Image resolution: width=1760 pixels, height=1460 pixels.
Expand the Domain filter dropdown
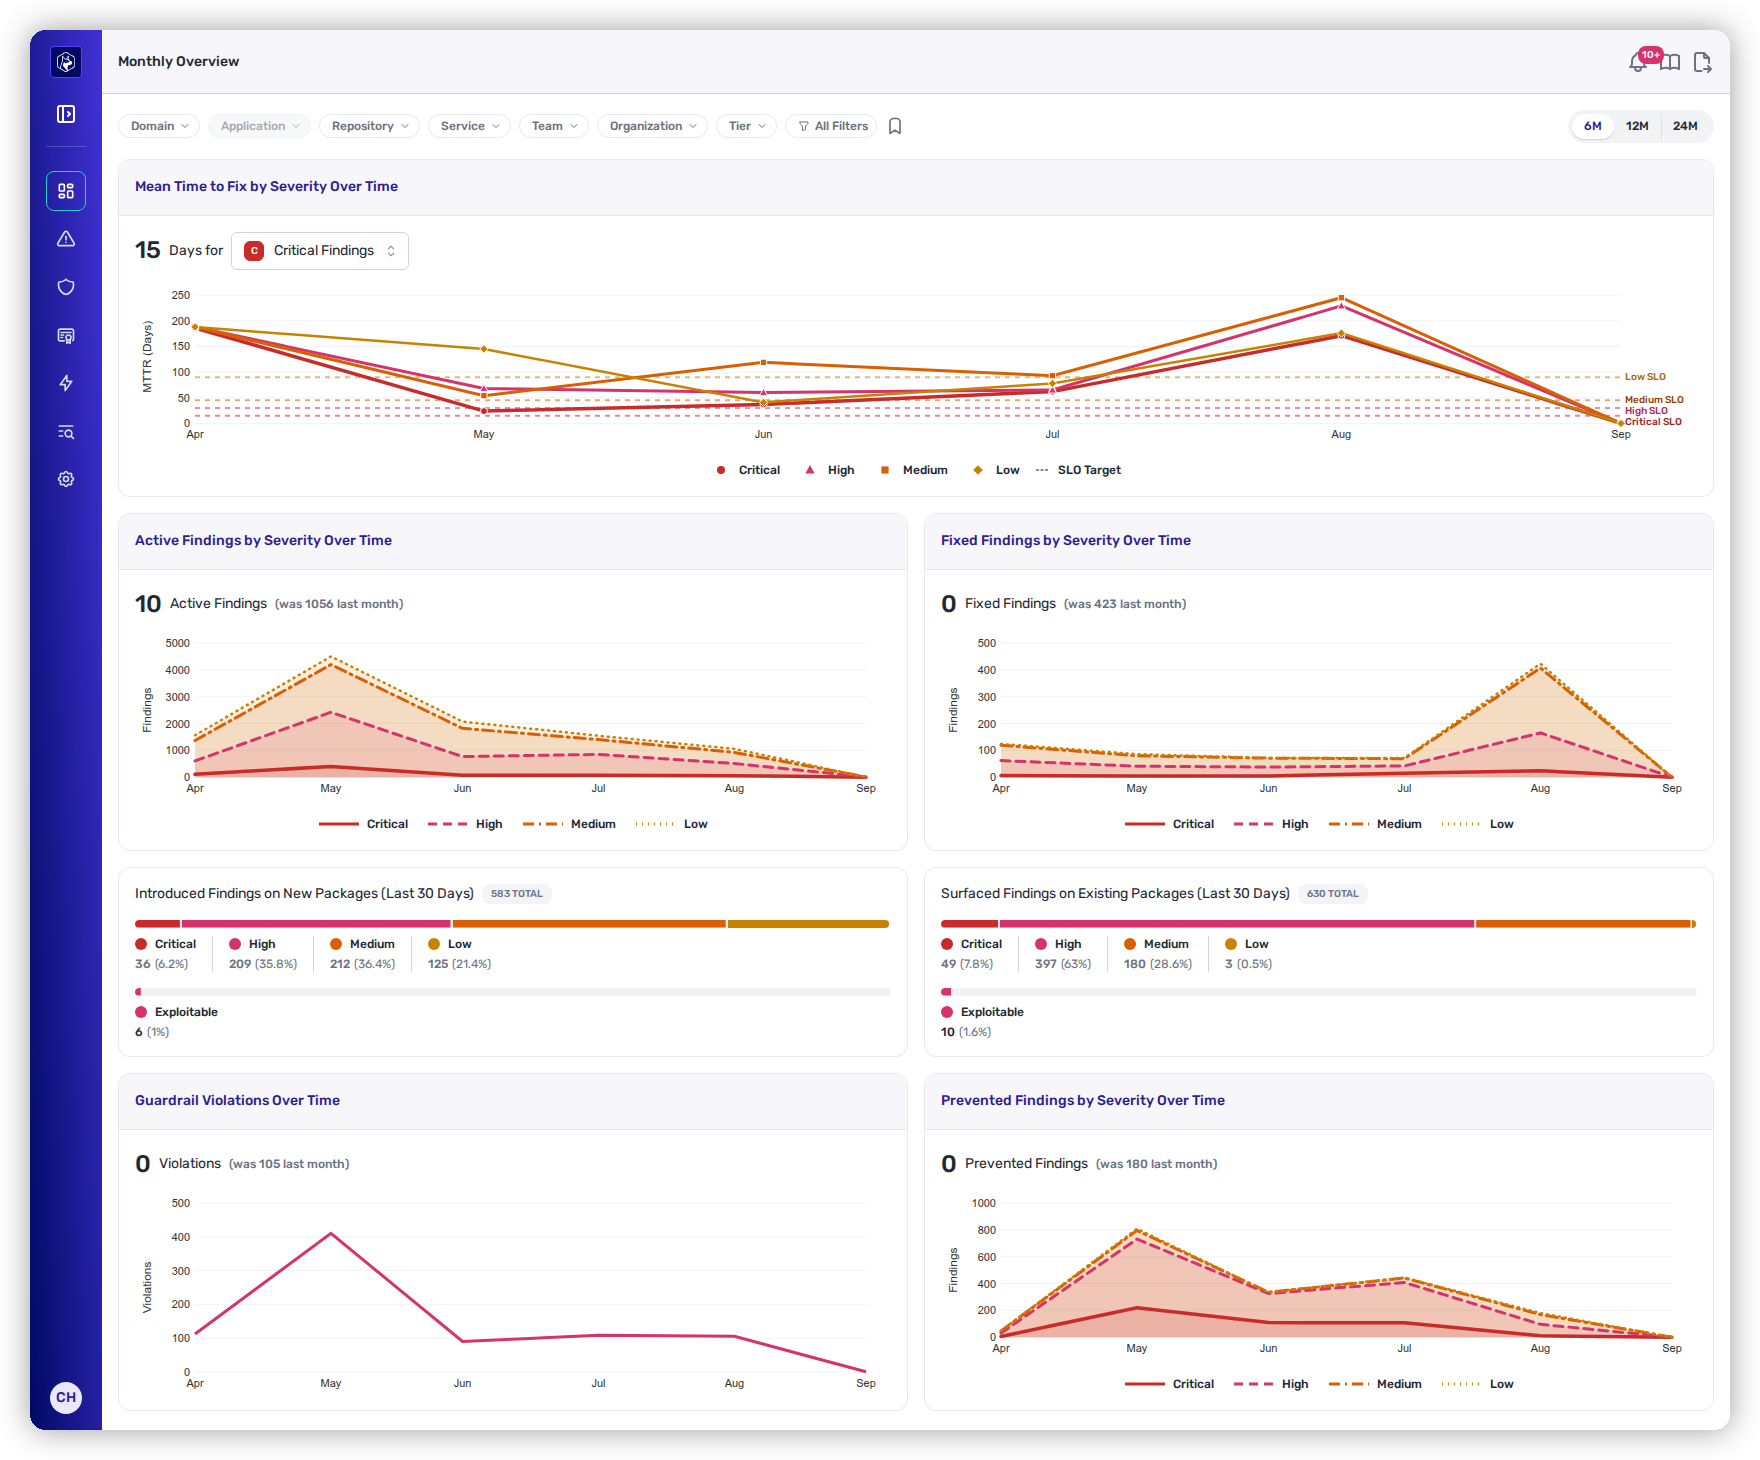click(x=159, y=126)
